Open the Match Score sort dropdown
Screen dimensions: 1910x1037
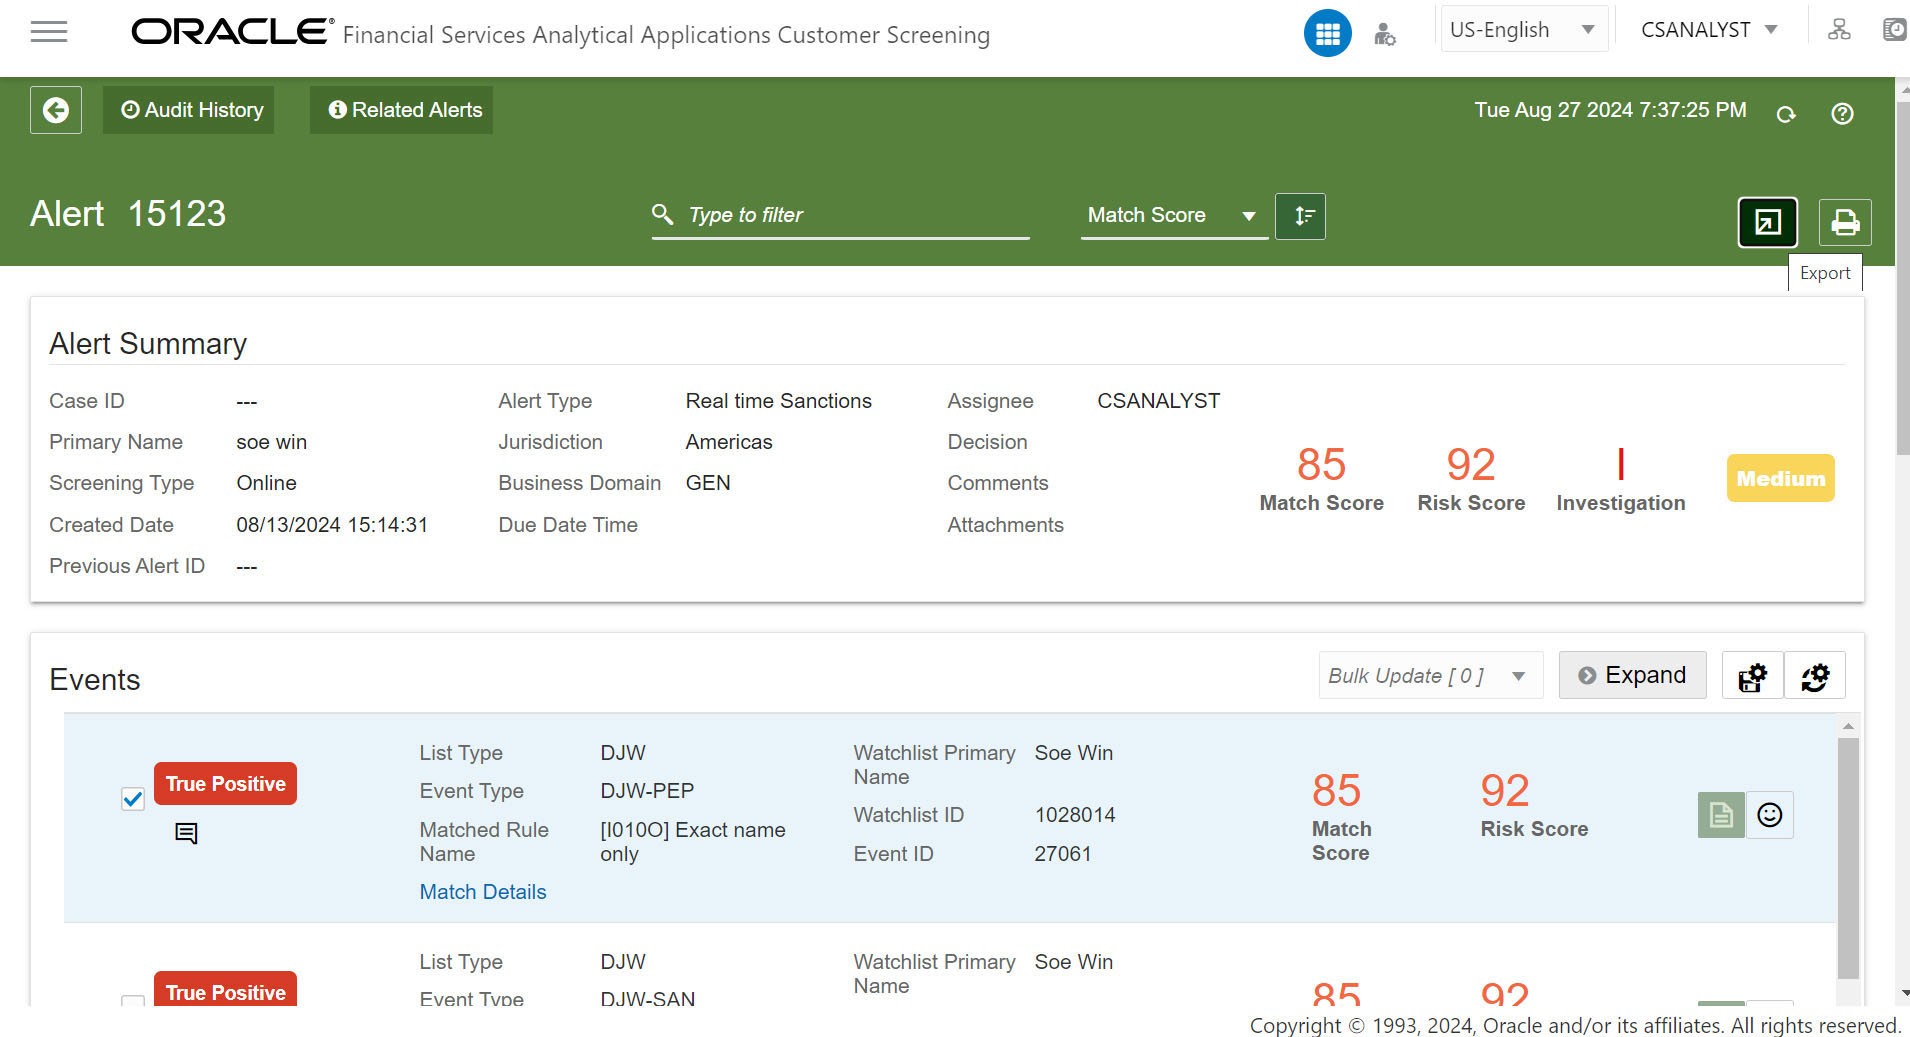pyautogui.click(x=1172, y=216)
